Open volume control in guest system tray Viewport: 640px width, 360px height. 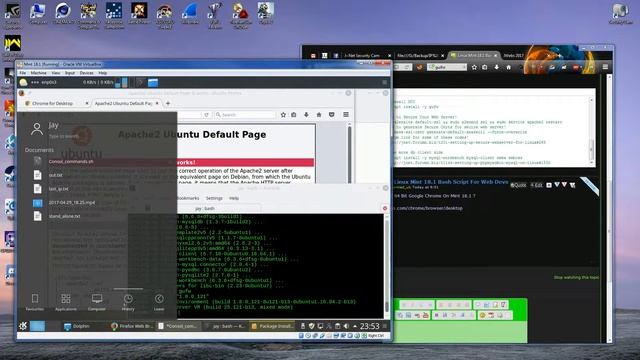tap(346, 326)
